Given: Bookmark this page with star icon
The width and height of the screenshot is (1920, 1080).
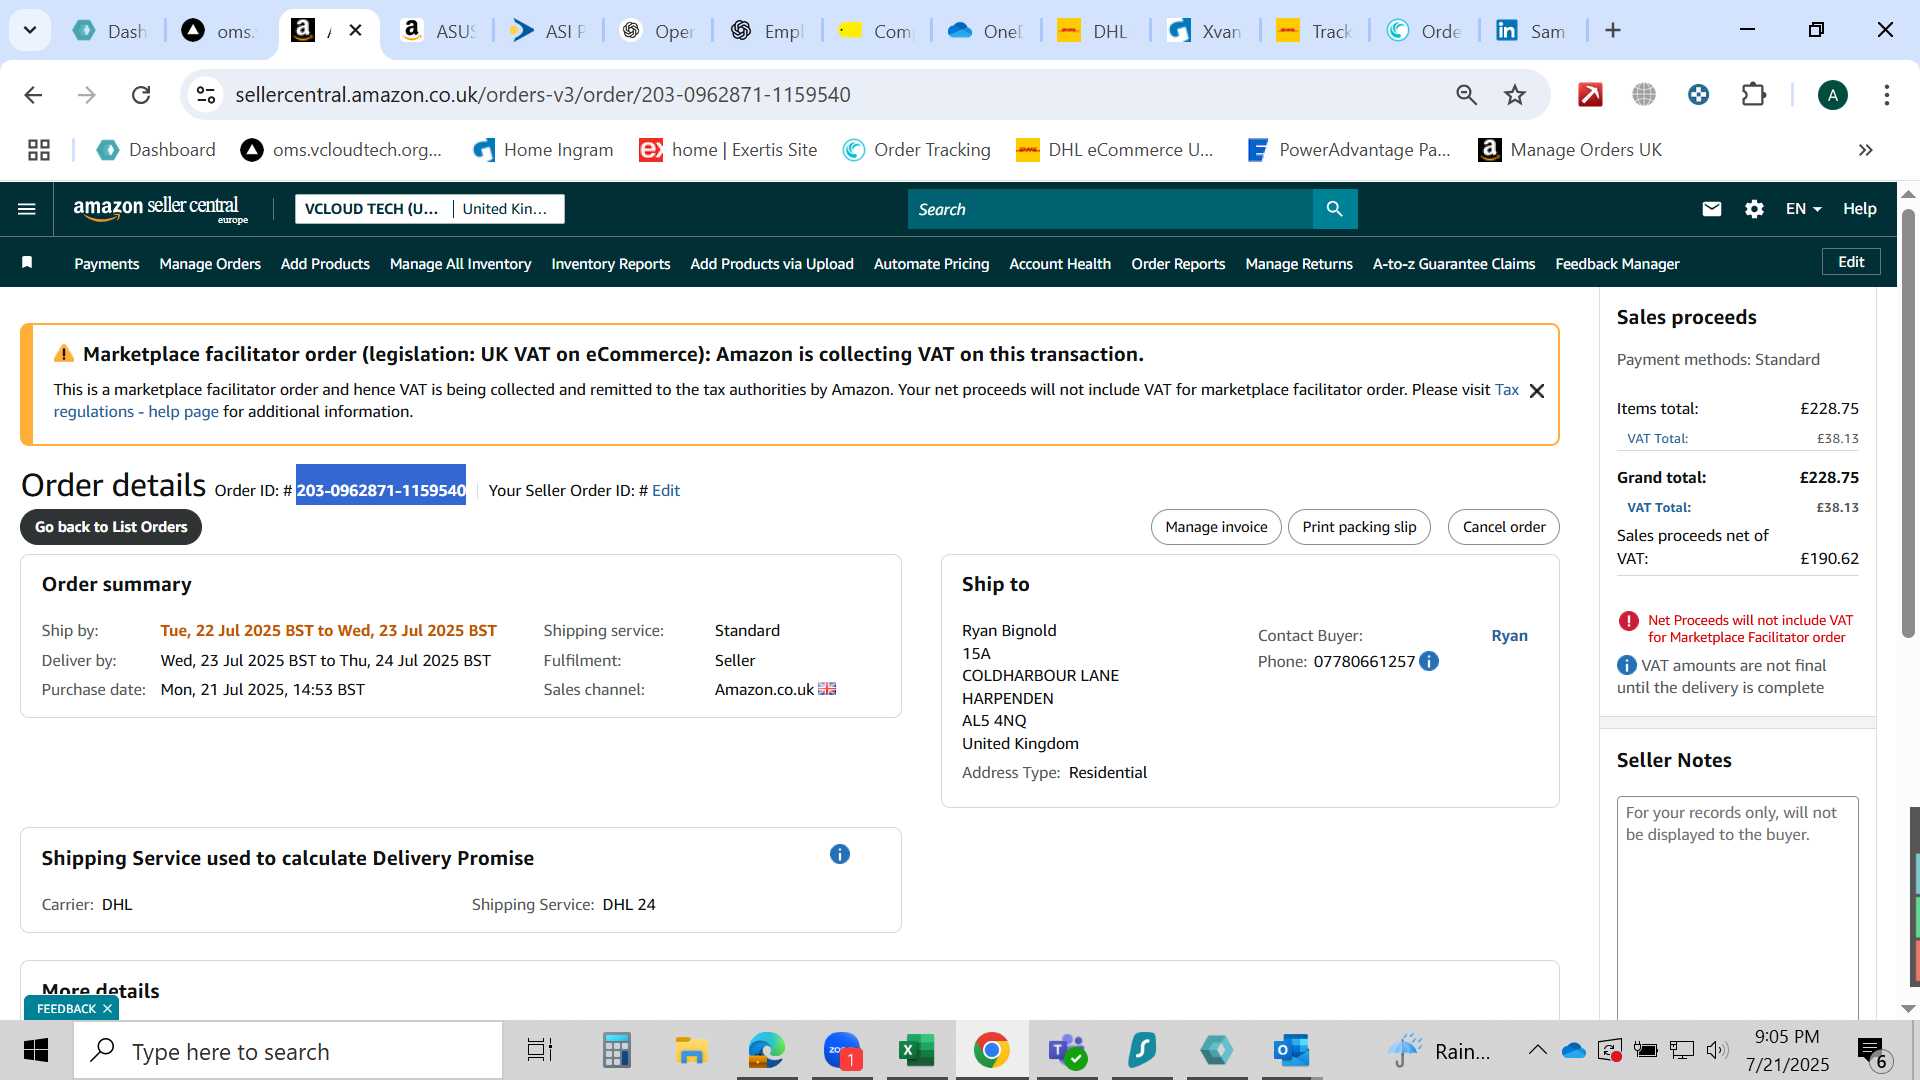Looking at the screenshot, I should point(1515,95).
